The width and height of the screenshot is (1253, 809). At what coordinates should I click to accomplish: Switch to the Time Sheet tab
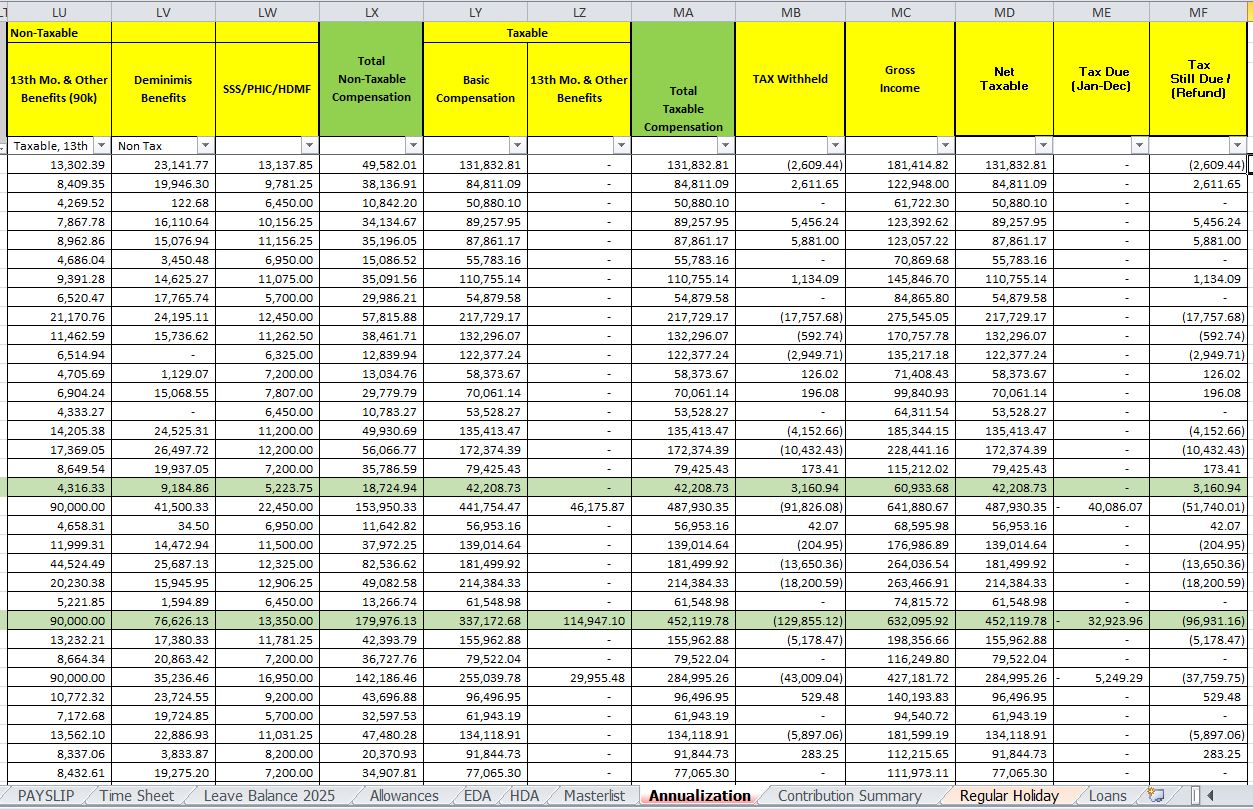click(x=137, y=796)
